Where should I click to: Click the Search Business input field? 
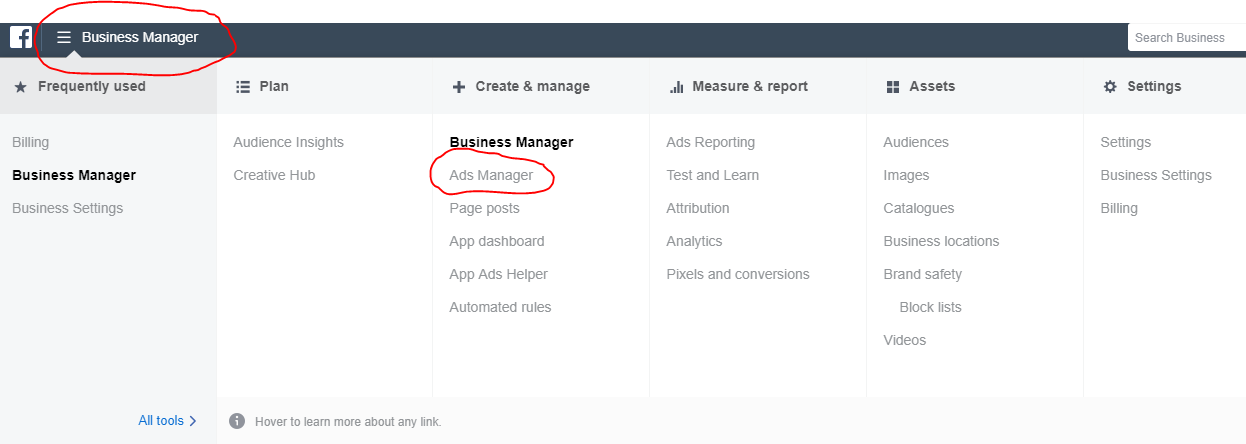click(1185, 37)
